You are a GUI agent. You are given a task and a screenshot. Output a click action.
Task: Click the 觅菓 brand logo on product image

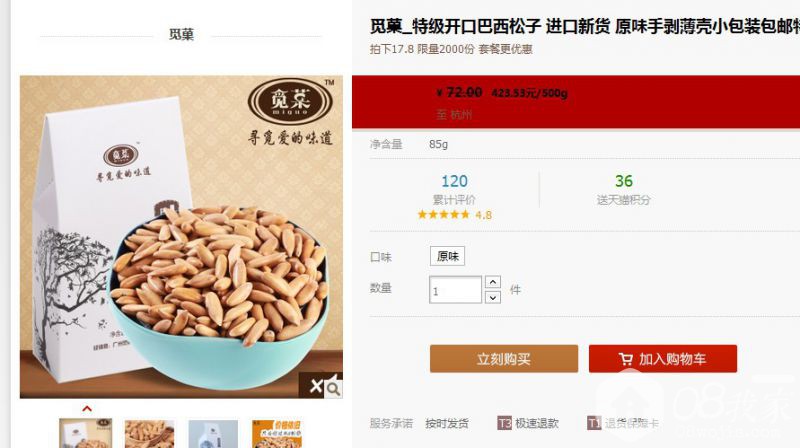[290, 101]
